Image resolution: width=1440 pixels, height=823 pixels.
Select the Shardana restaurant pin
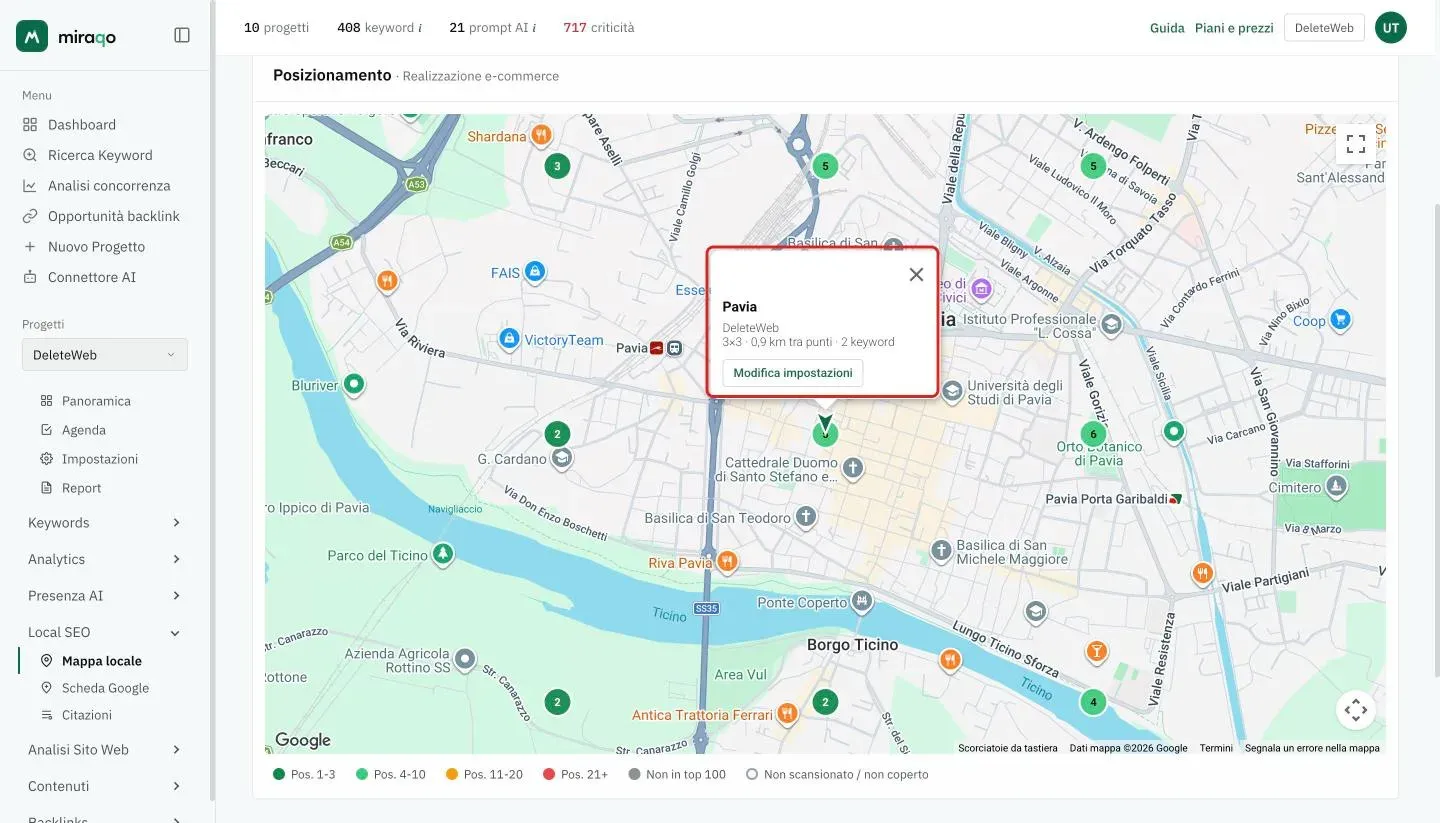(541, 134)
